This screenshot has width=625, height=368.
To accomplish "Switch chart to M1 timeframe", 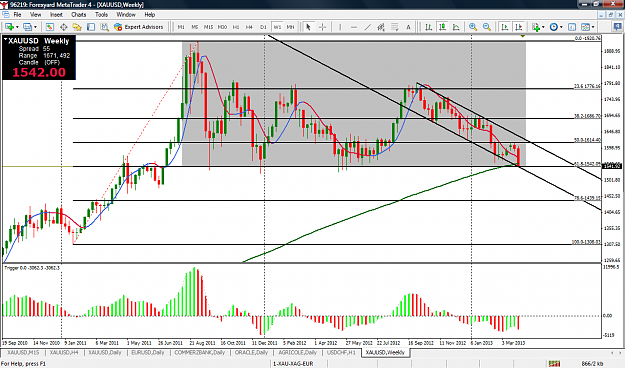I will coord(181,27).
